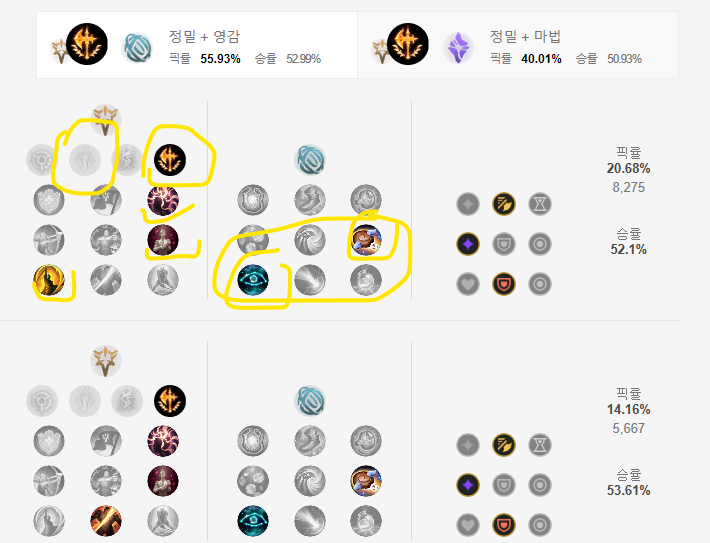Select the hourglass ability haste shard, first build
Image resolution: width=710 pixels, height=543 pixels.
pos(540,204)
